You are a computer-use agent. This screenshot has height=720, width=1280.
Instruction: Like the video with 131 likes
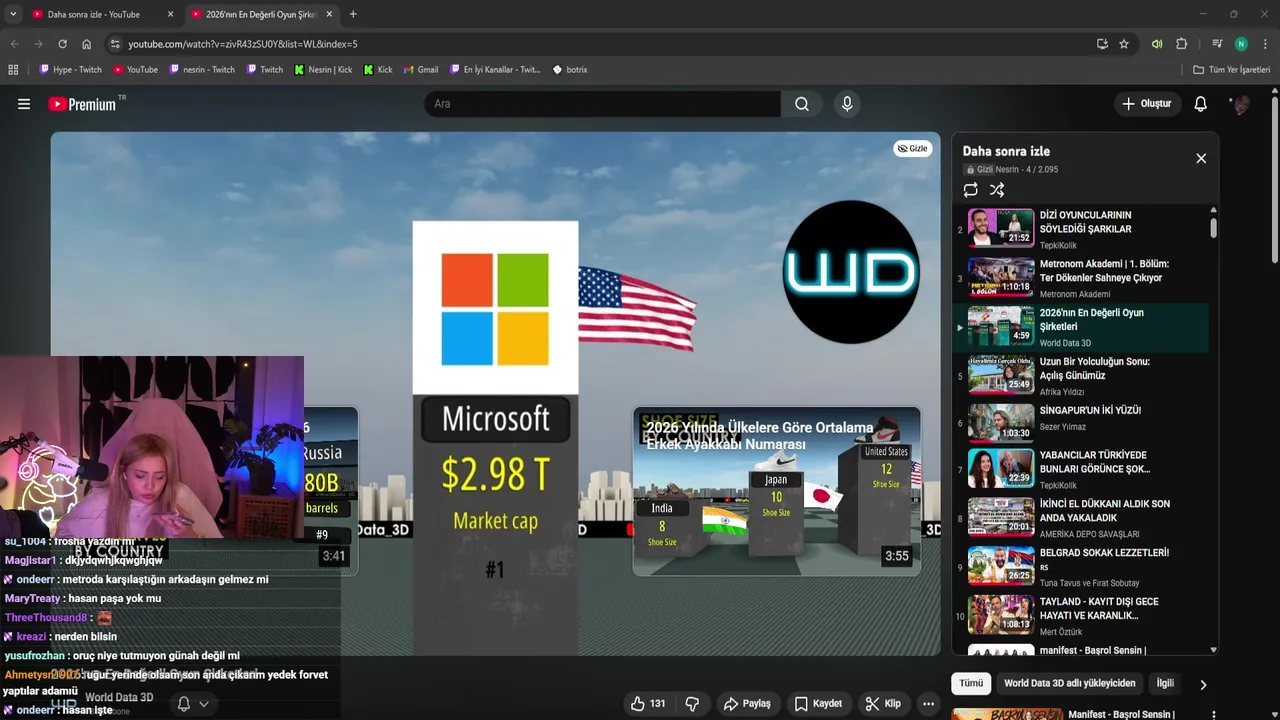pos(647,703)
